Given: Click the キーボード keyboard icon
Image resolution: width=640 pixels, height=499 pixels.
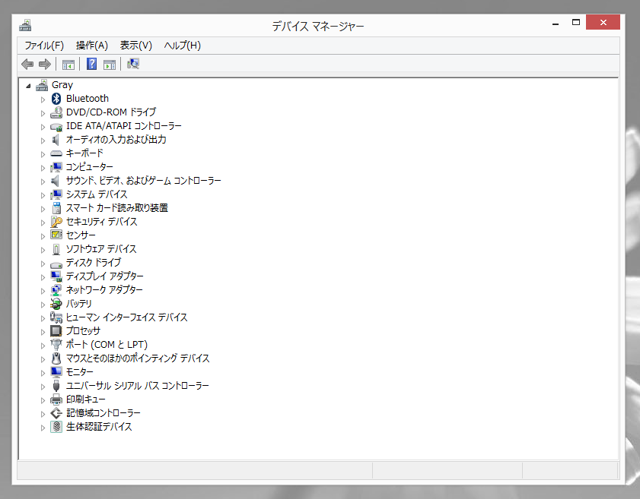Looking at the screenshot, I should pyautogui.click(x=56, y=153).
